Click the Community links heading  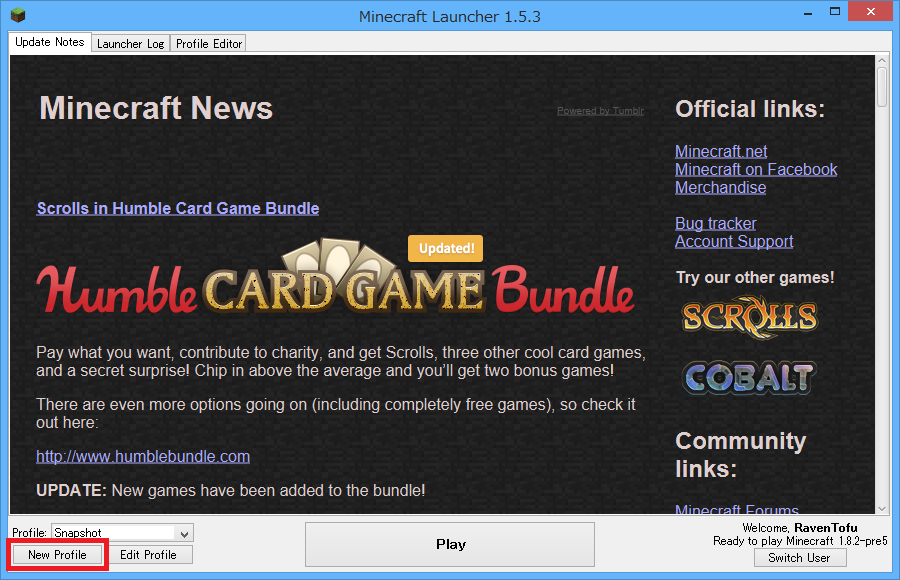pos(741,455)
